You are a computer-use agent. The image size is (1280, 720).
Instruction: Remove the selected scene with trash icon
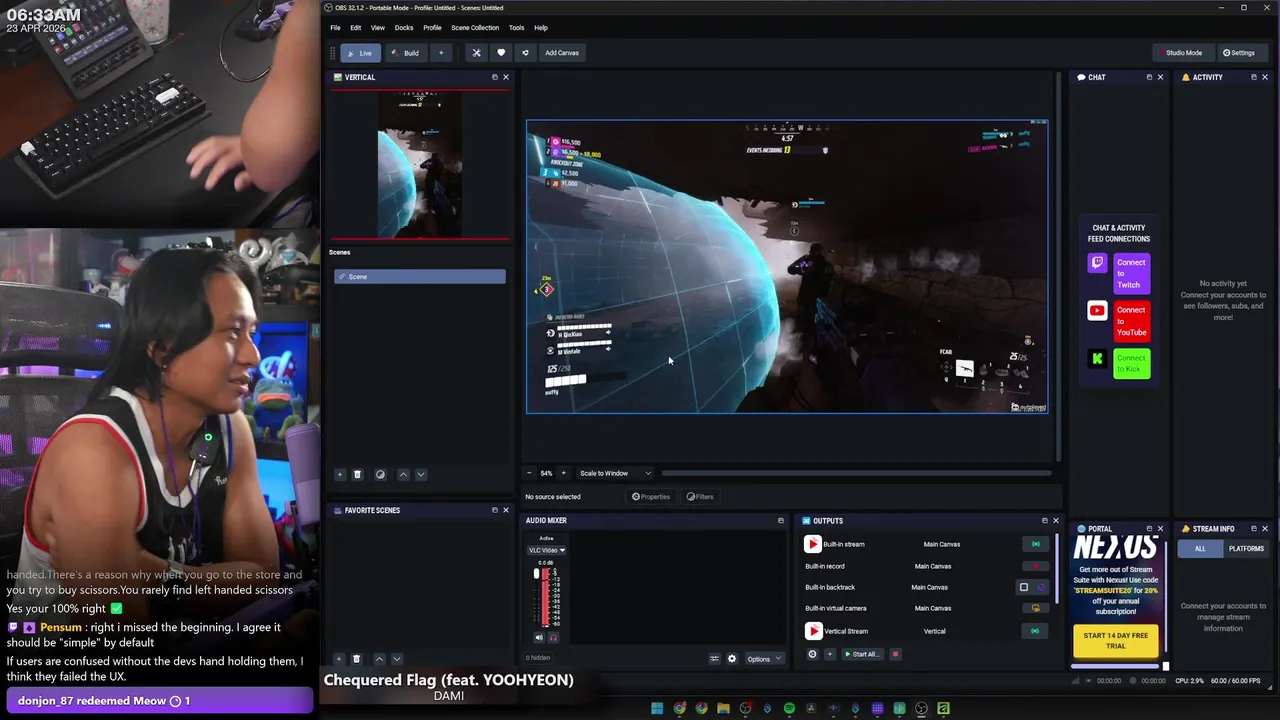pyautogui.click(x=357, y=475)
